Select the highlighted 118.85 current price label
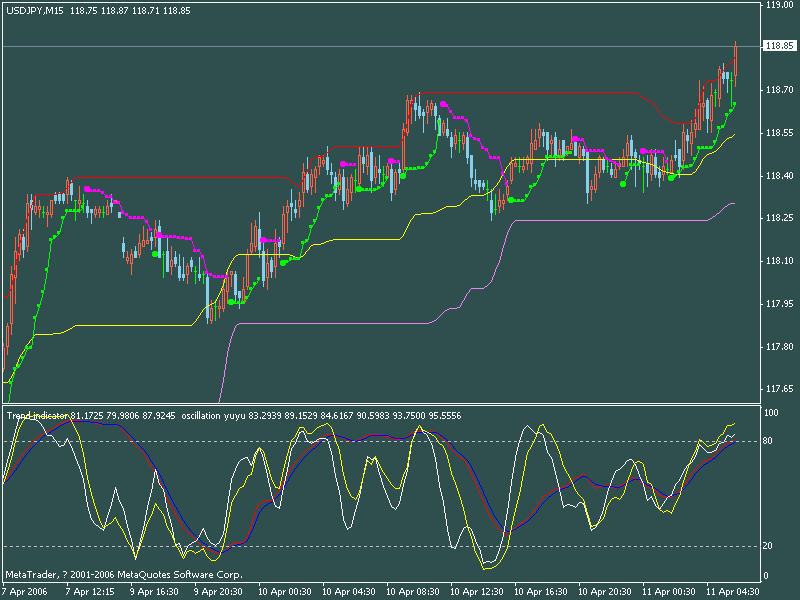Screen dimensions: 800x600 pos(778,46)
